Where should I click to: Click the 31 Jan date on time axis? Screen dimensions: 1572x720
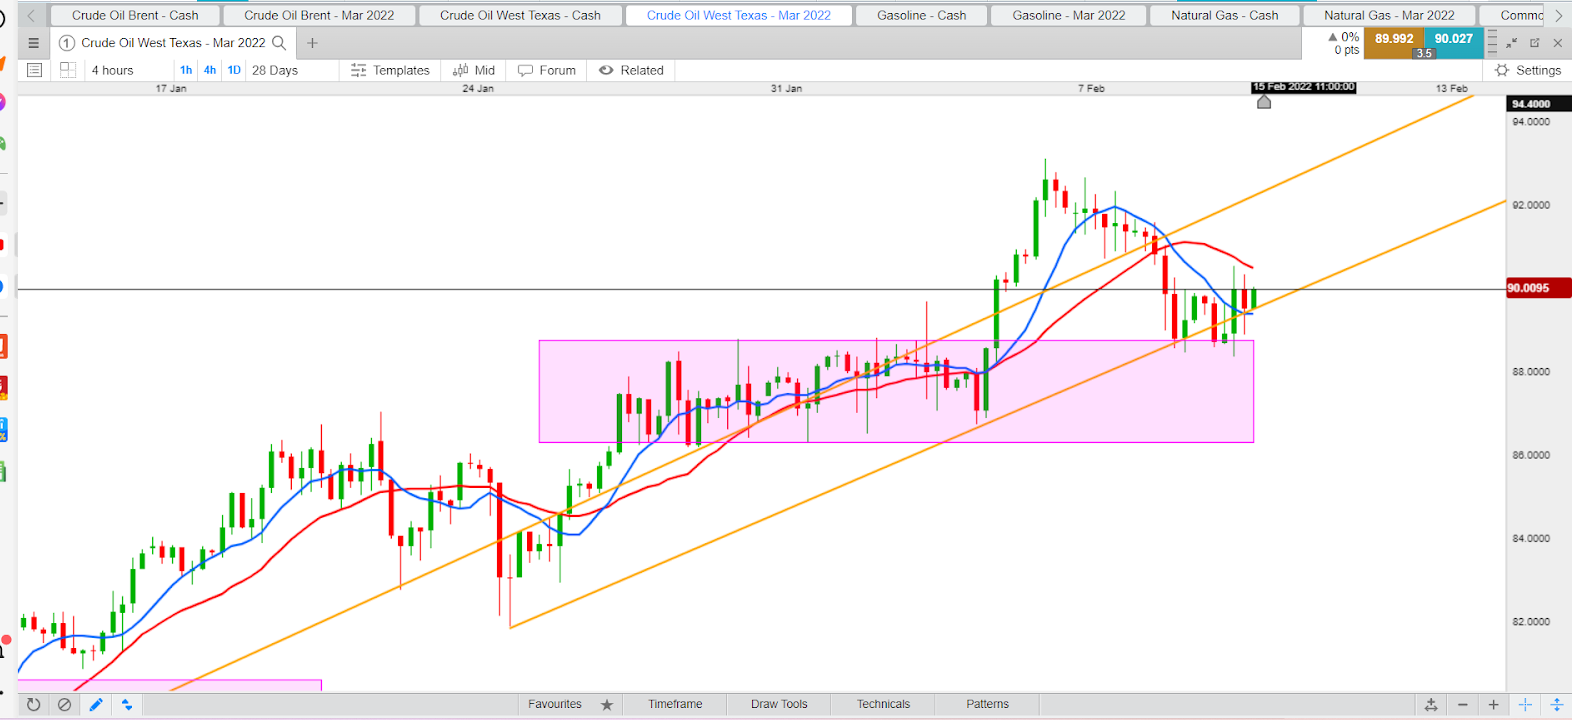786,88
